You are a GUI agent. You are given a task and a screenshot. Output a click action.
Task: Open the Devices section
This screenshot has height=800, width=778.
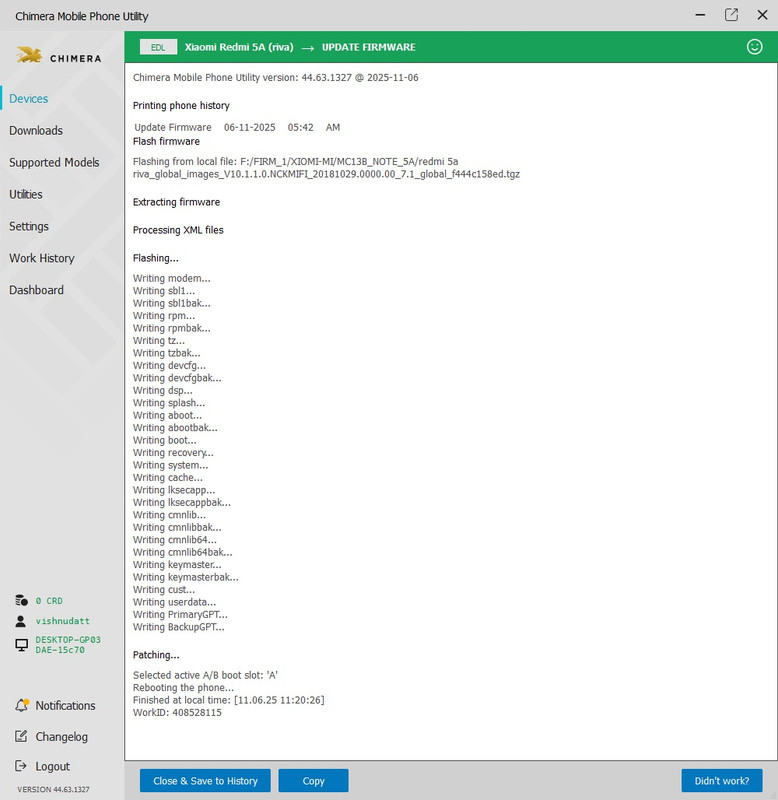tap(29, 98)
